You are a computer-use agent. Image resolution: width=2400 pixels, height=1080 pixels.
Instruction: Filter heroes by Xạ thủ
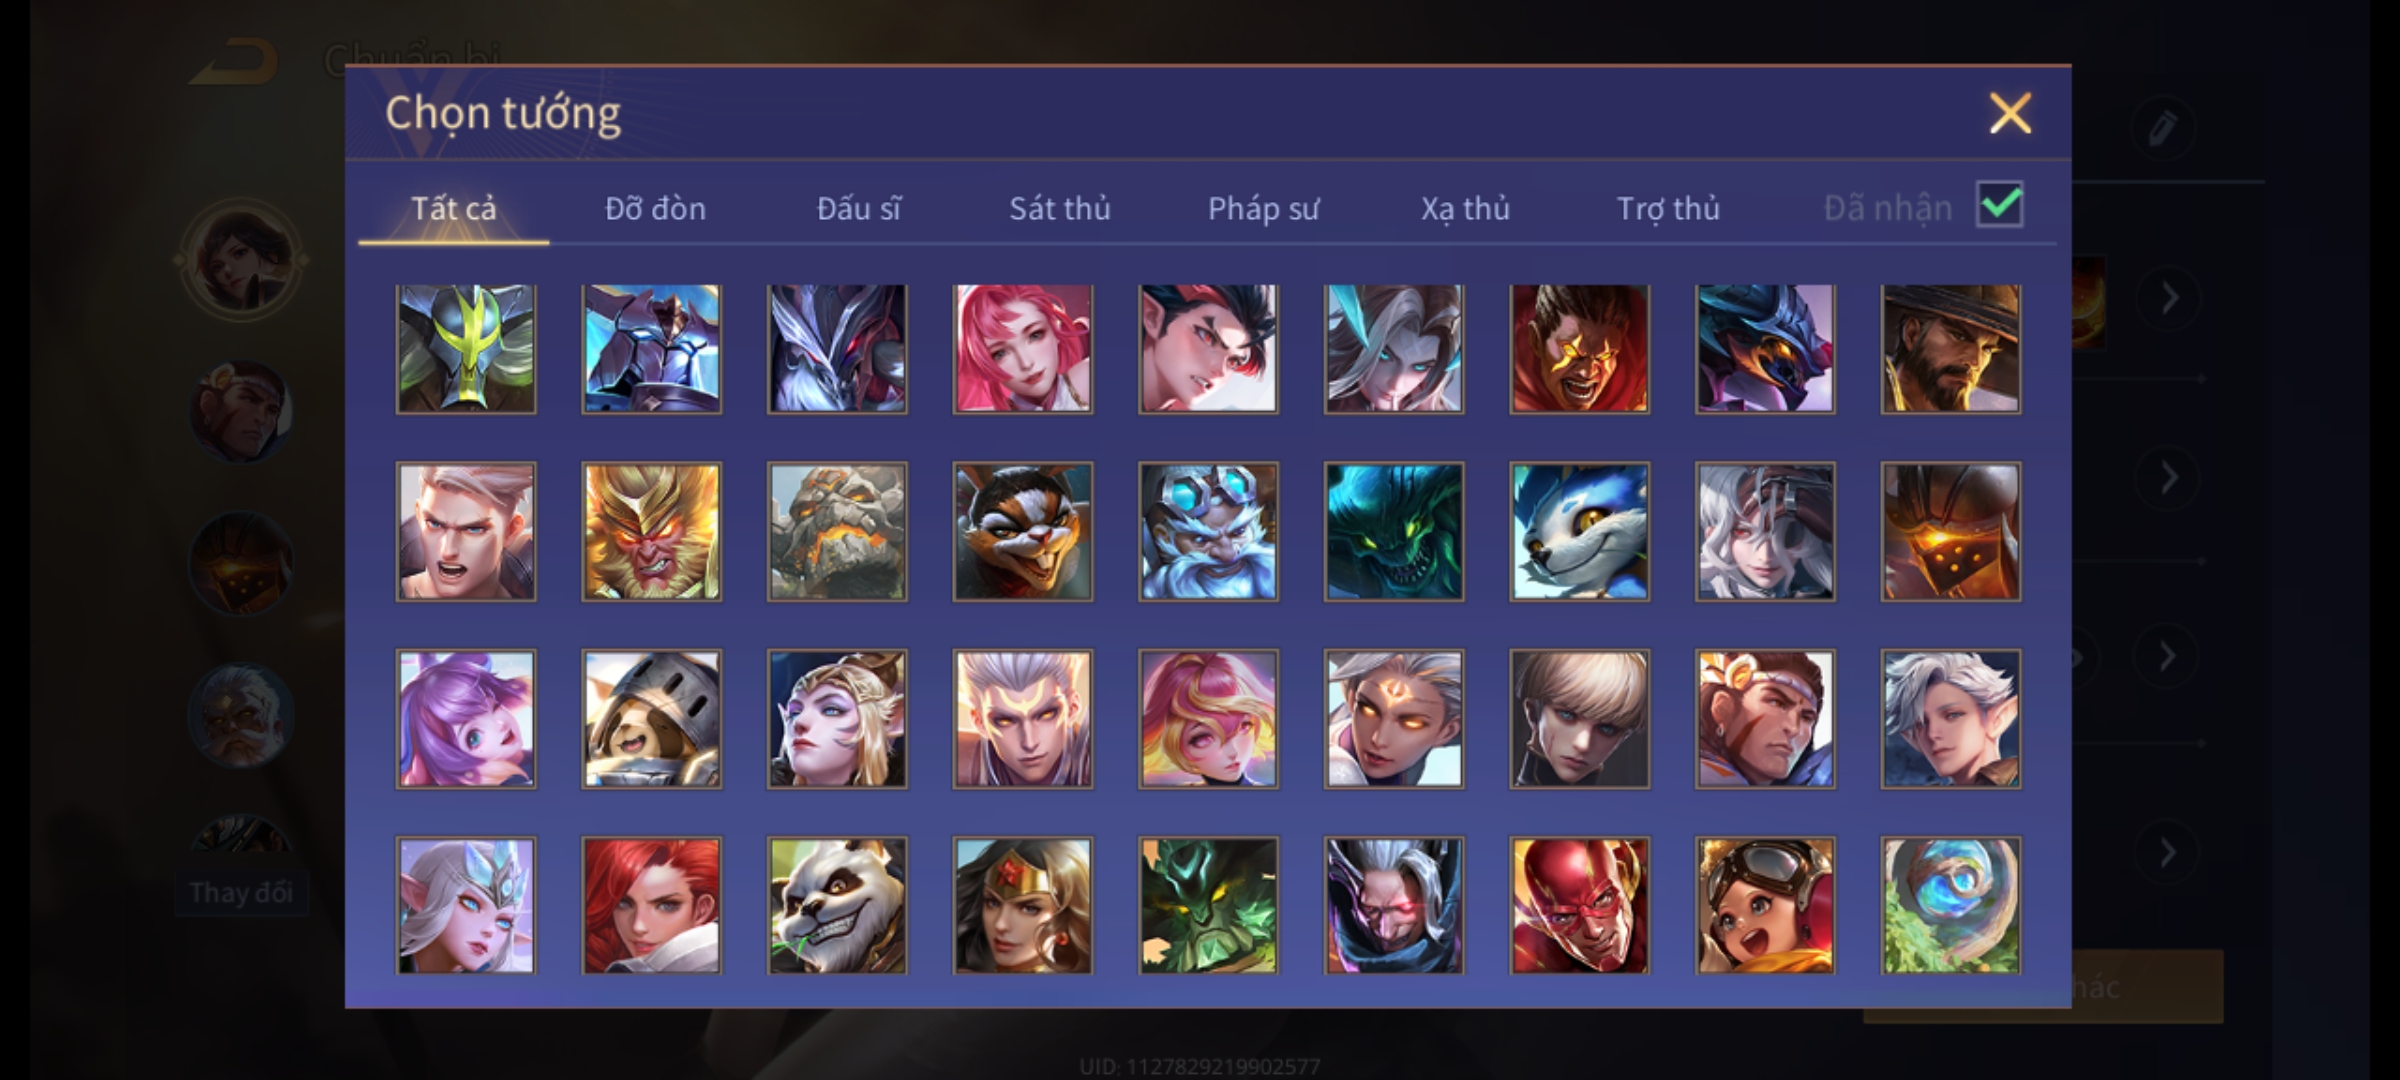[x=1465, y=208]
